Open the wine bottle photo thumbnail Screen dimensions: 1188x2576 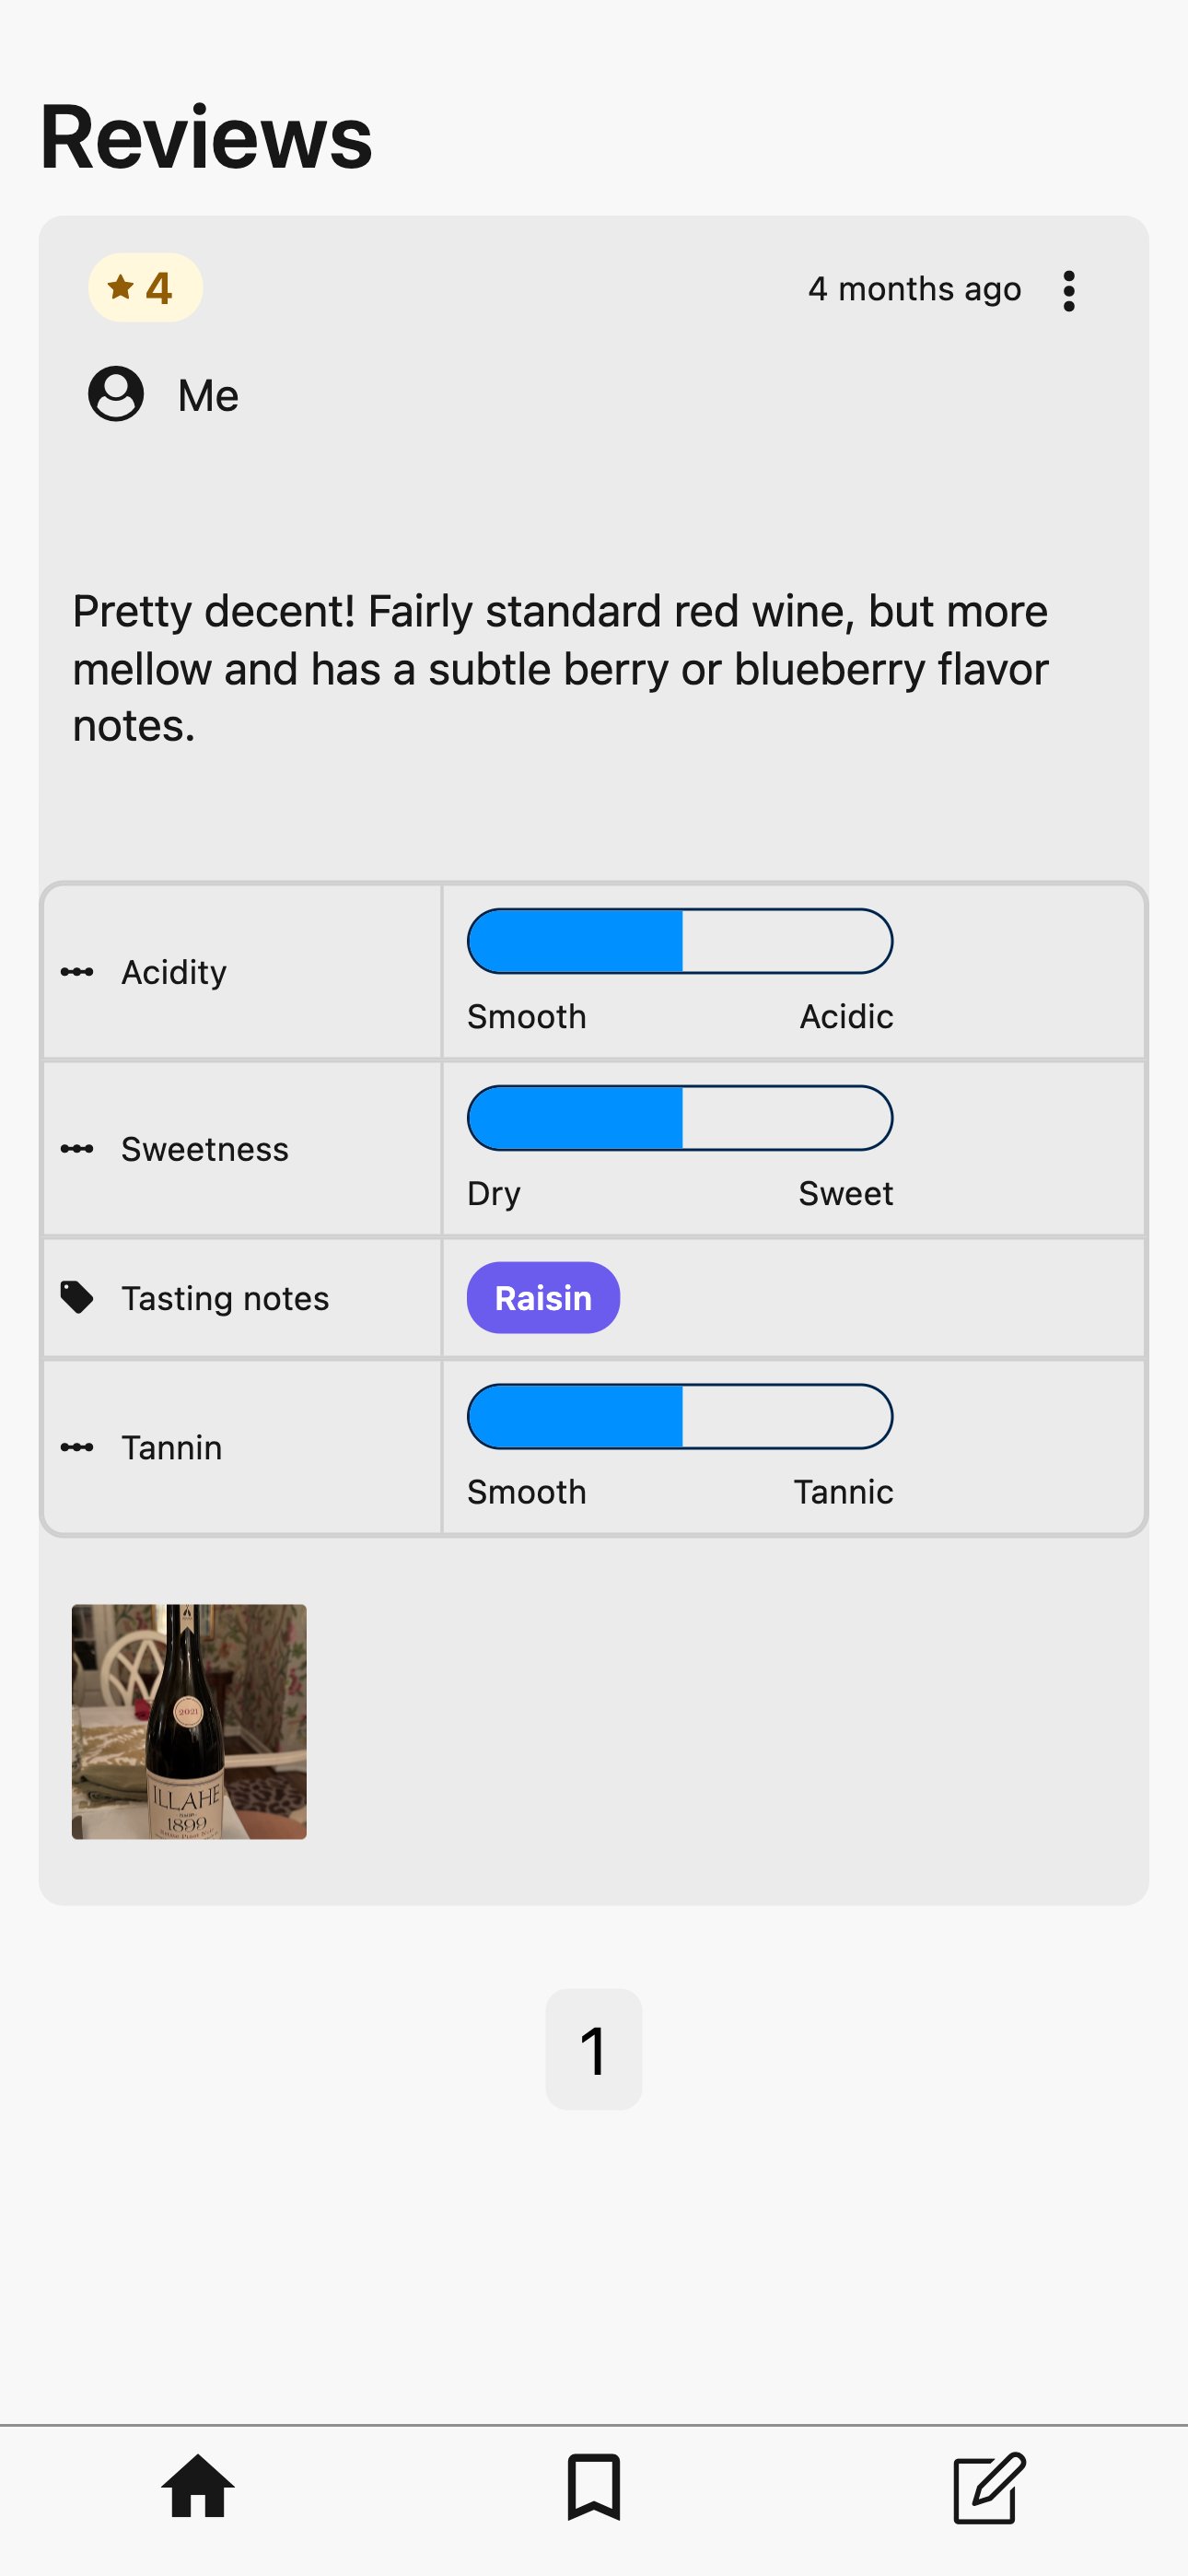[x=189, y=1722]
